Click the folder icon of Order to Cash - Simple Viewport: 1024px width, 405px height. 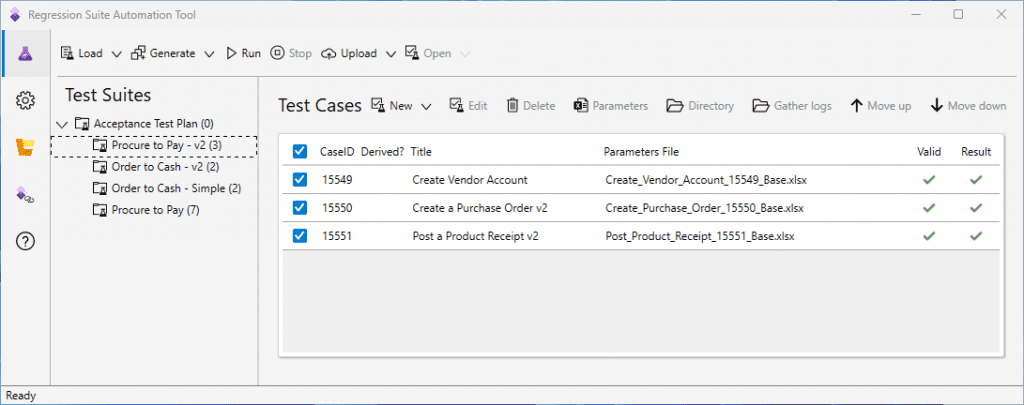(x=100, y=189)
